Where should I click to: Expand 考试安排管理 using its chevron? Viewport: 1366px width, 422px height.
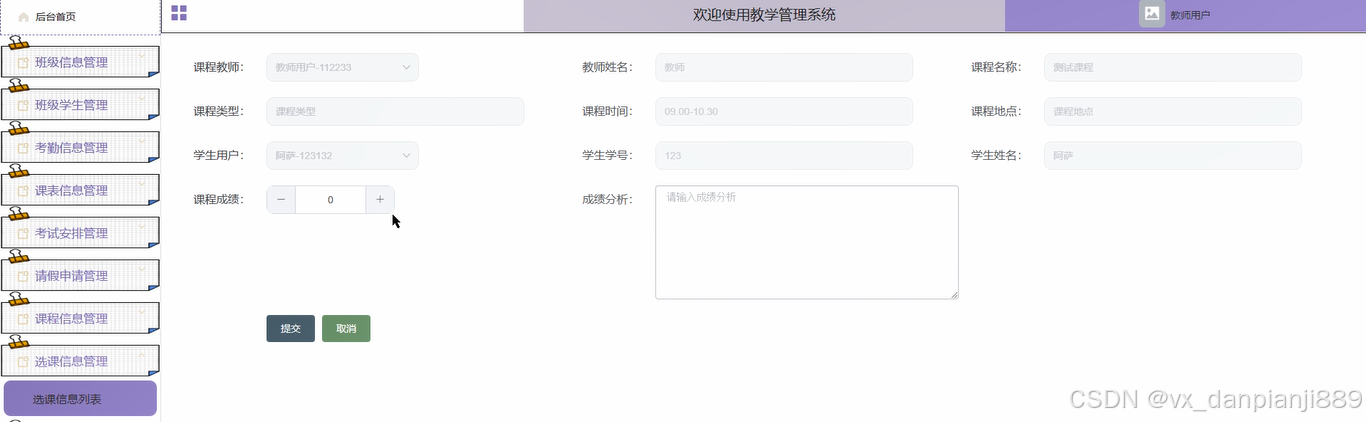click(x=142, y=226)
